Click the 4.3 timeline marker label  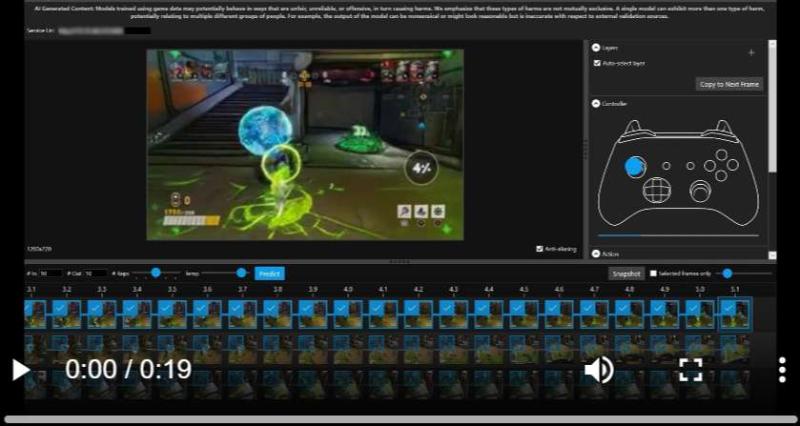[454, 289]
